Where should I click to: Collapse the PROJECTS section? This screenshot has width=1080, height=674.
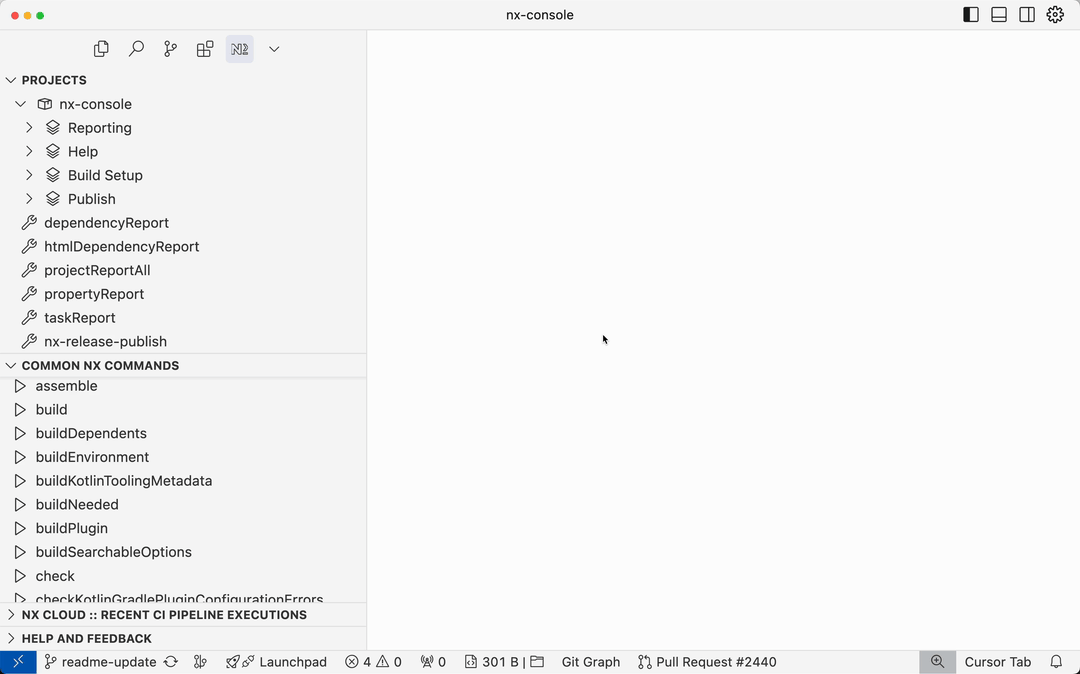(x=10, y=81)
